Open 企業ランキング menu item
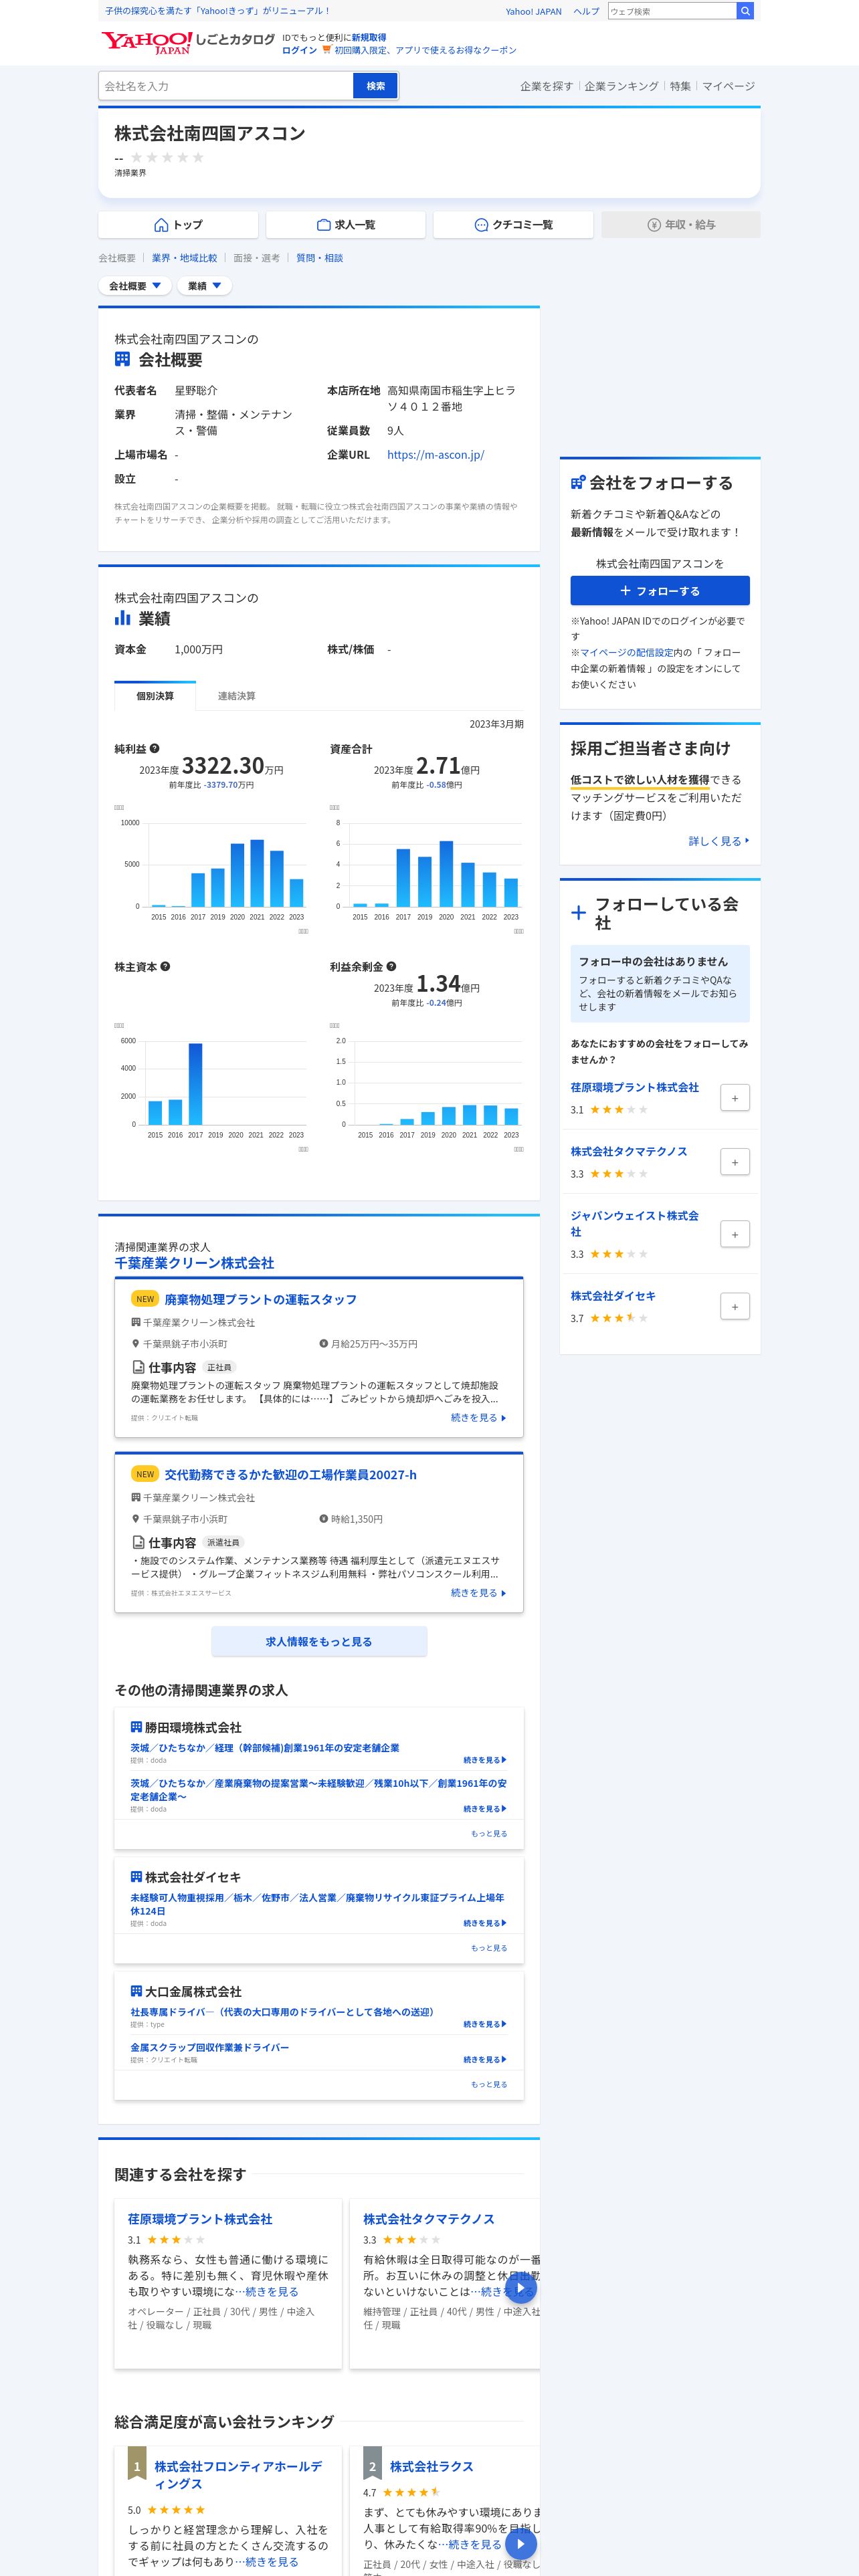The height and width of the screenshot is (2576, 859). 622,86
